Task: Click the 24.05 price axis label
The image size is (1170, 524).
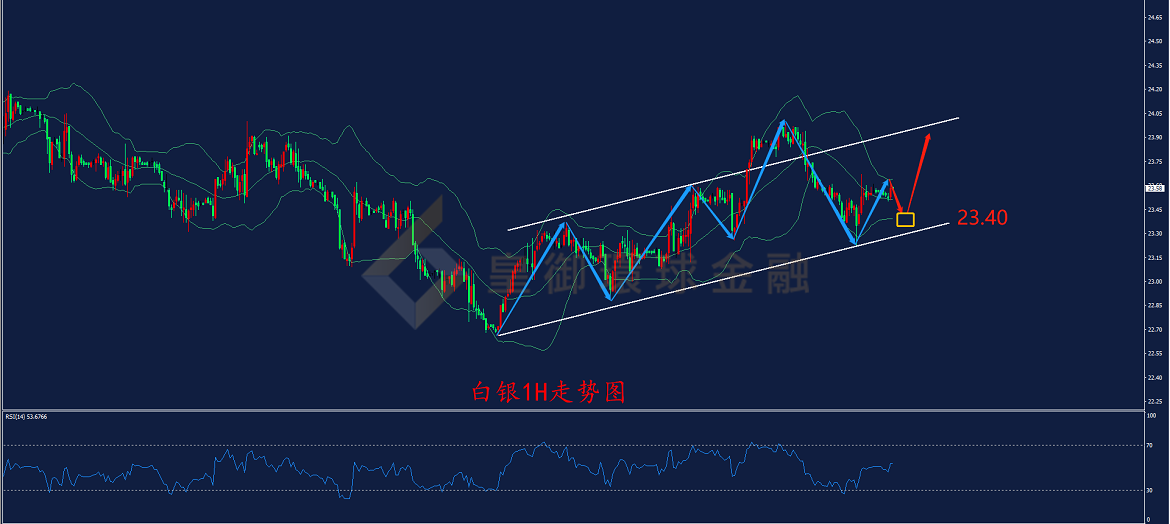Action: 1155,113
